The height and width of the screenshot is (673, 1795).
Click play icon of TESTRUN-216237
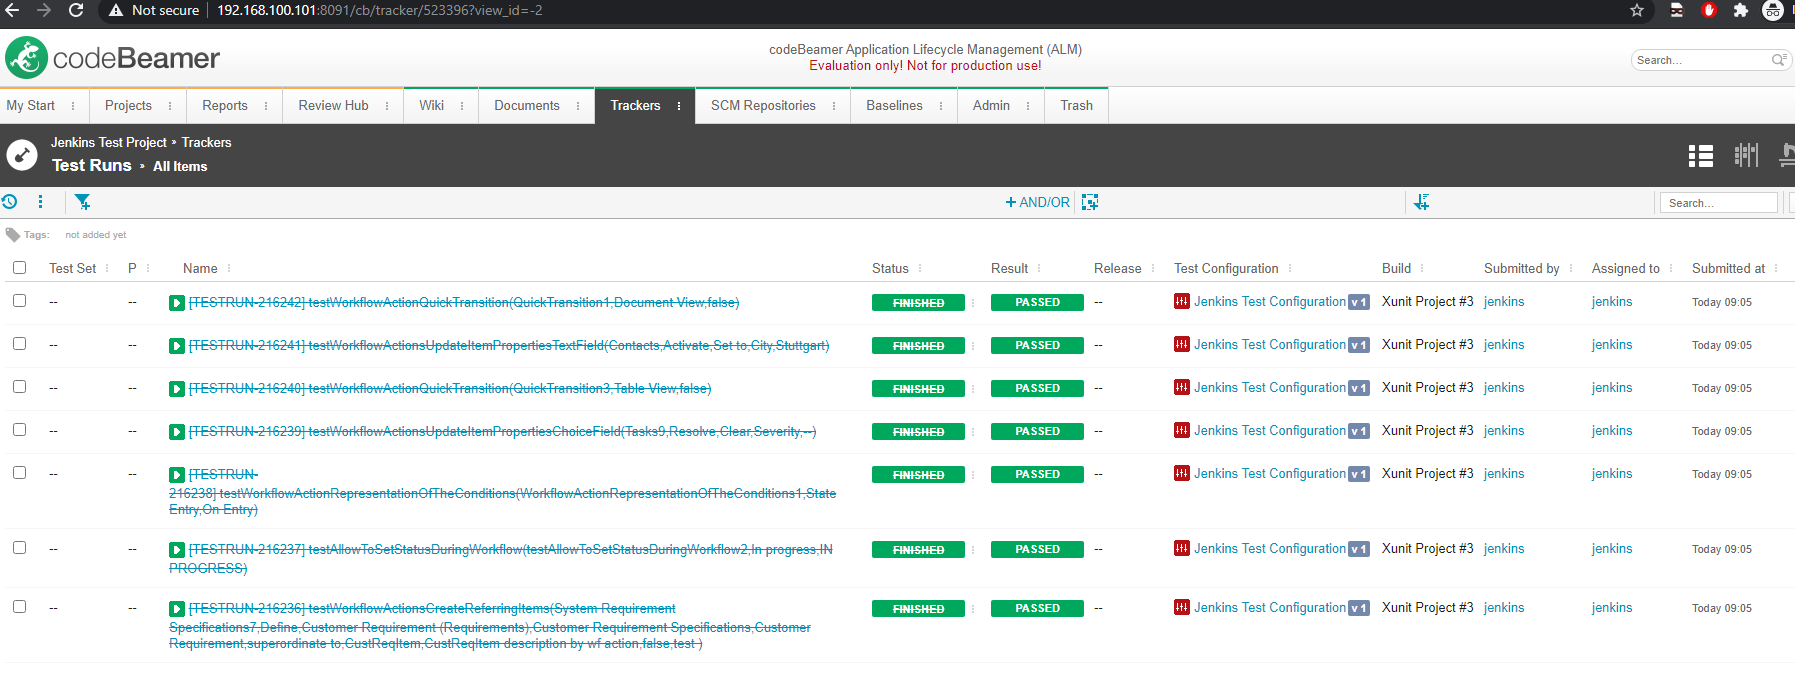(177, 550)
